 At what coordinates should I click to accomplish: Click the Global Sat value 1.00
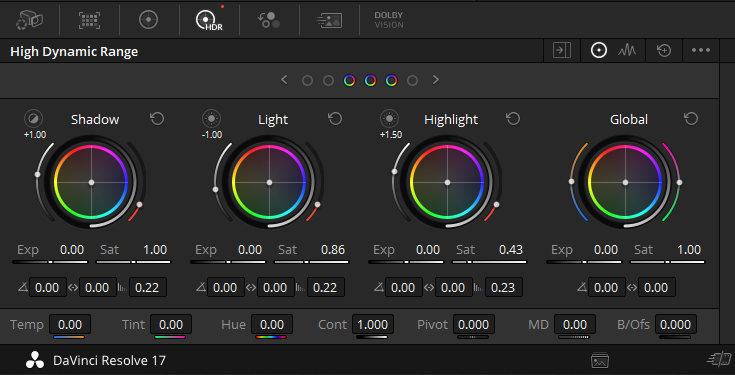(x=689, y=250)
